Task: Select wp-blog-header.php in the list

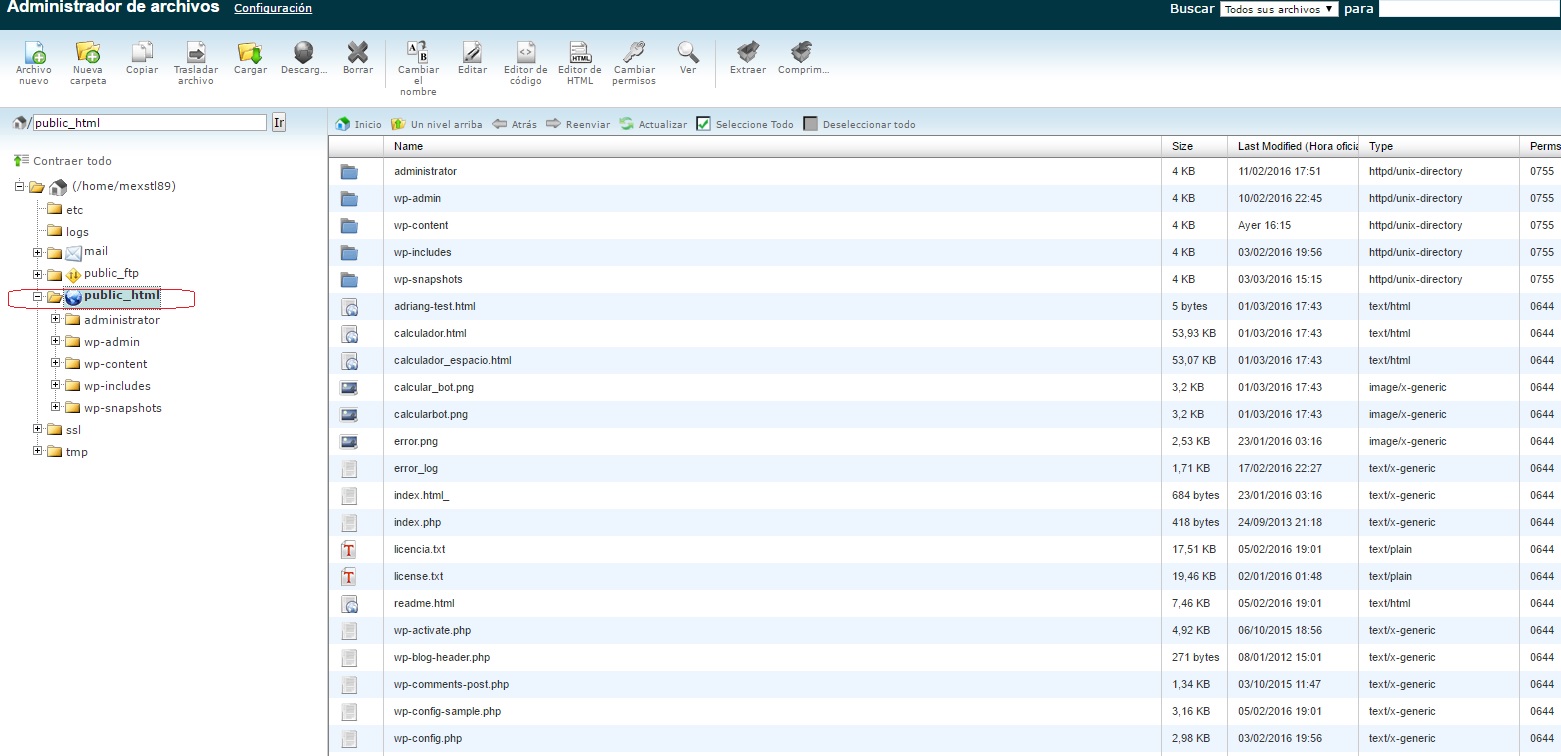Action: tap(442, 657)
